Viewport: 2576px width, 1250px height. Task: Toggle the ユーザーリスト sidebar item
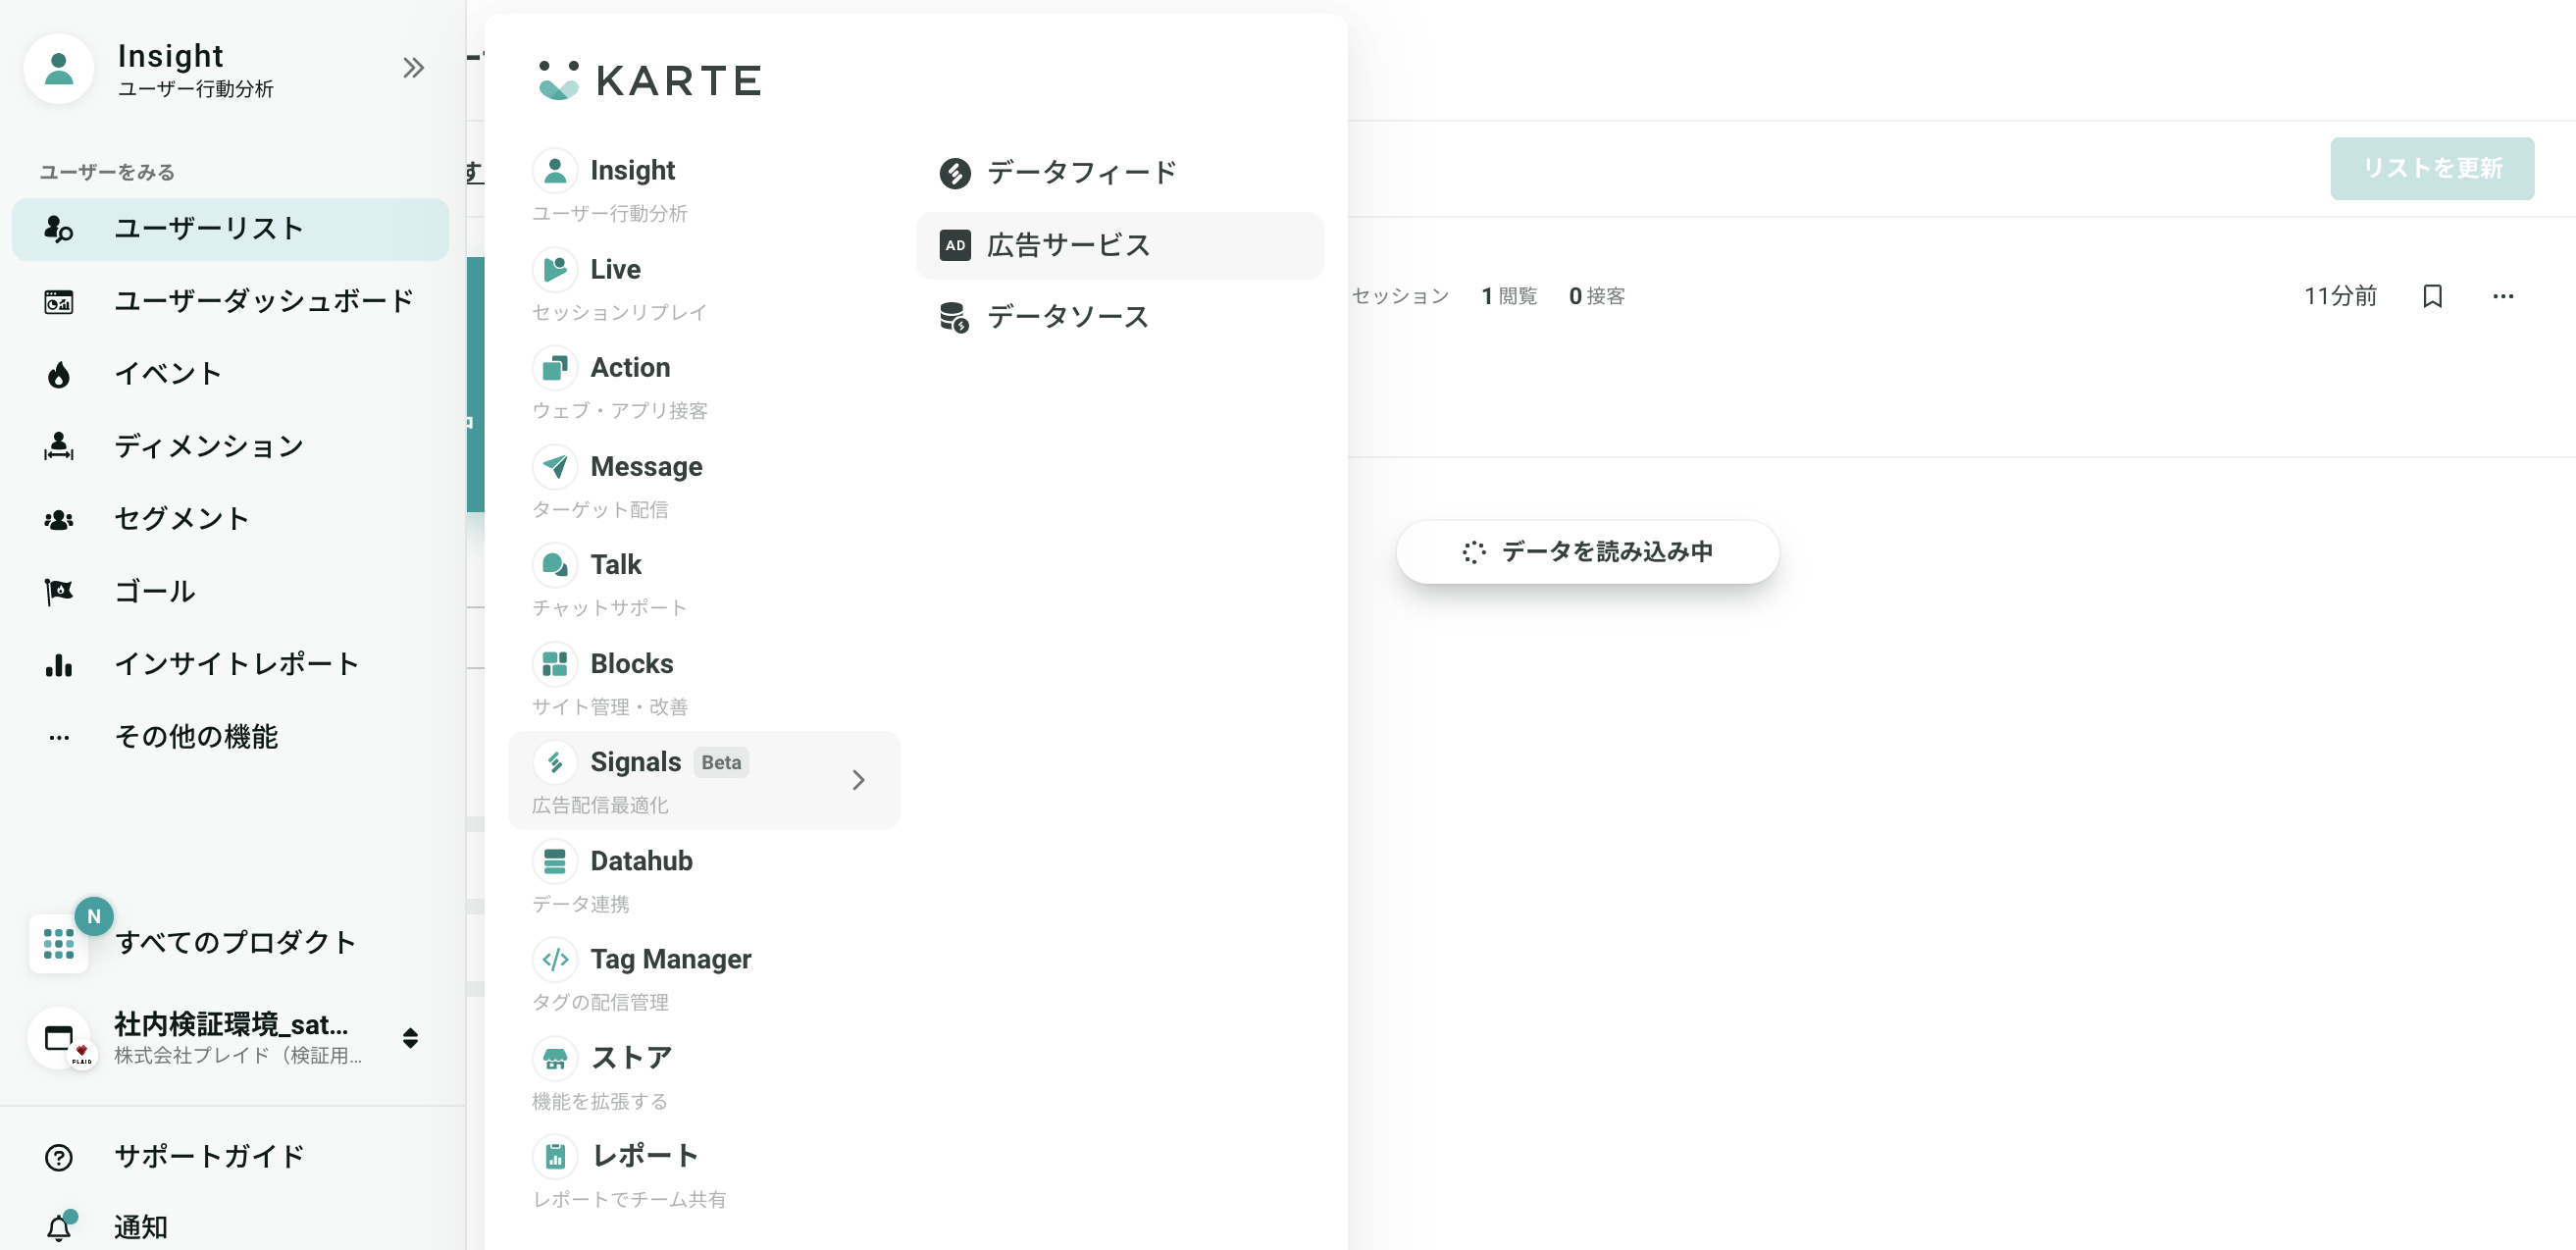pos(232,227)
